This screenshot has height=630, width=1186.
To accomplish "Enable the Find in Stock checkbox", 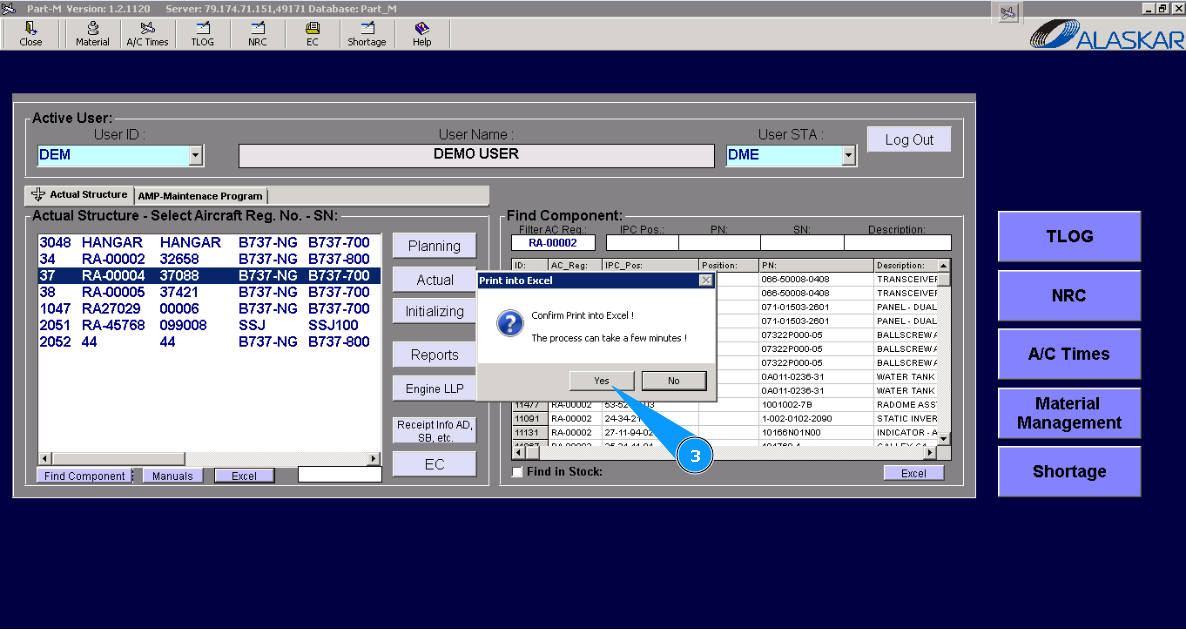I will (x=517, y=472).
